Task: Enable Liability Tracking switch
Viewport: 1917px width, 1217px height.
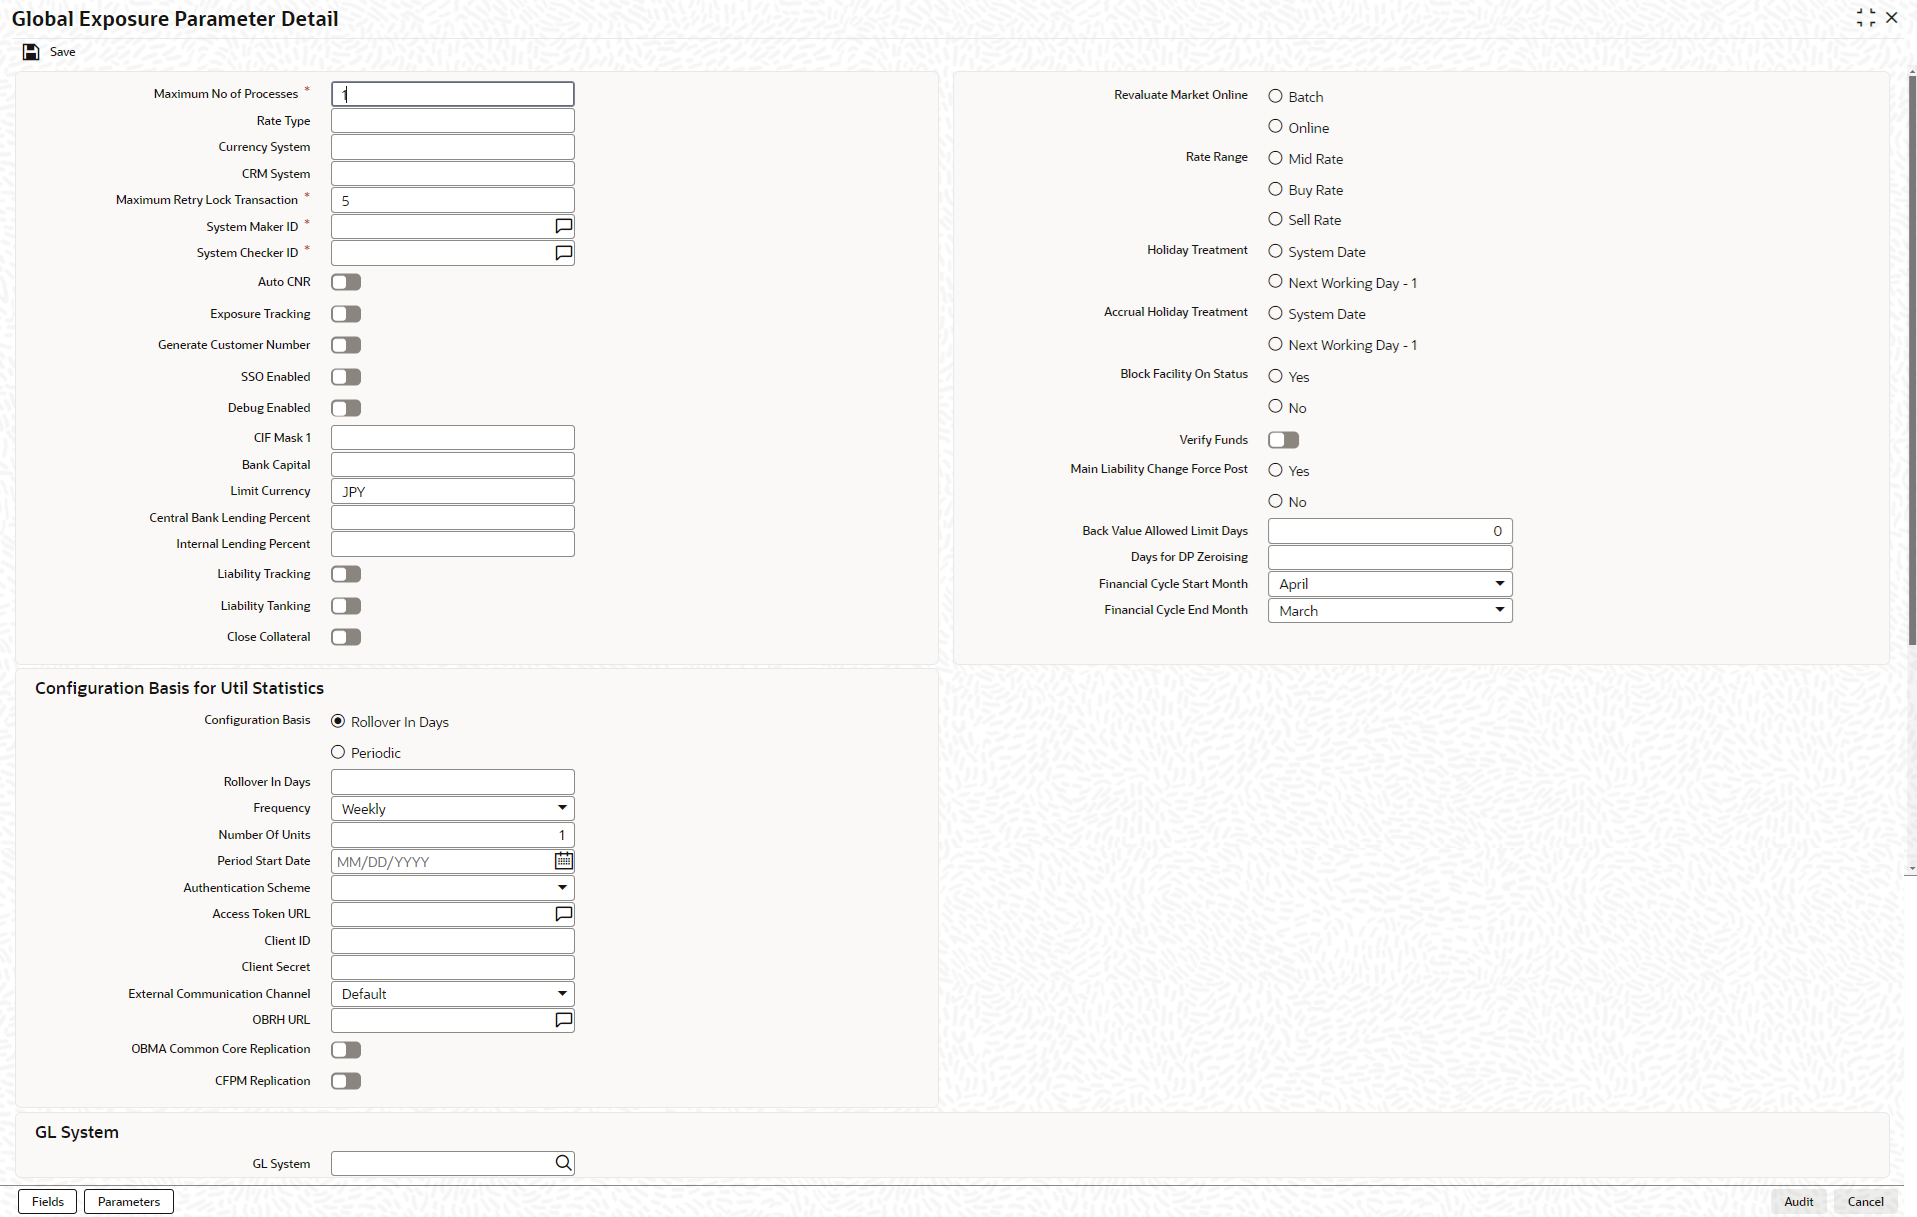Action: pos(346,574)
